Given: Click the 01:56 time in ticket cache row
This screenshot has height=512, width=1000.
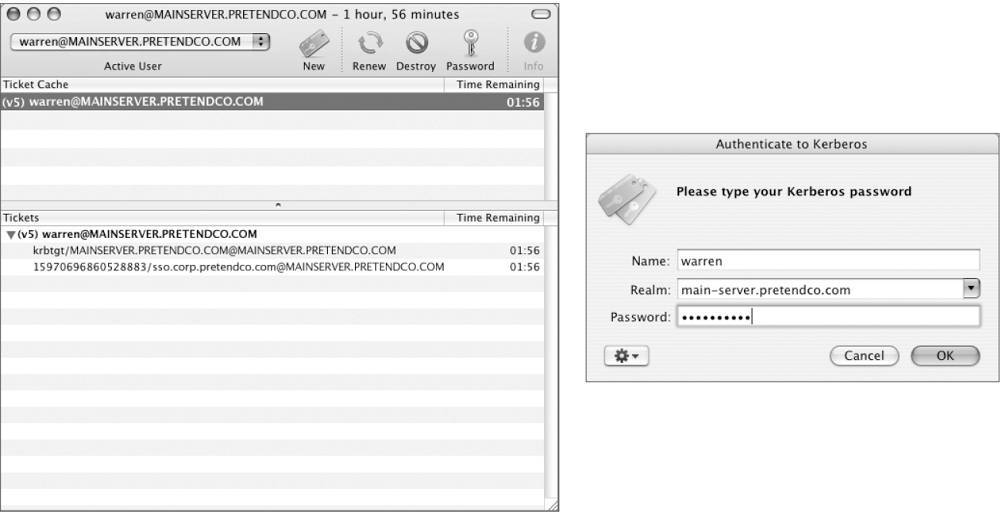Looking at the screenshot, I should pos(523,102).
